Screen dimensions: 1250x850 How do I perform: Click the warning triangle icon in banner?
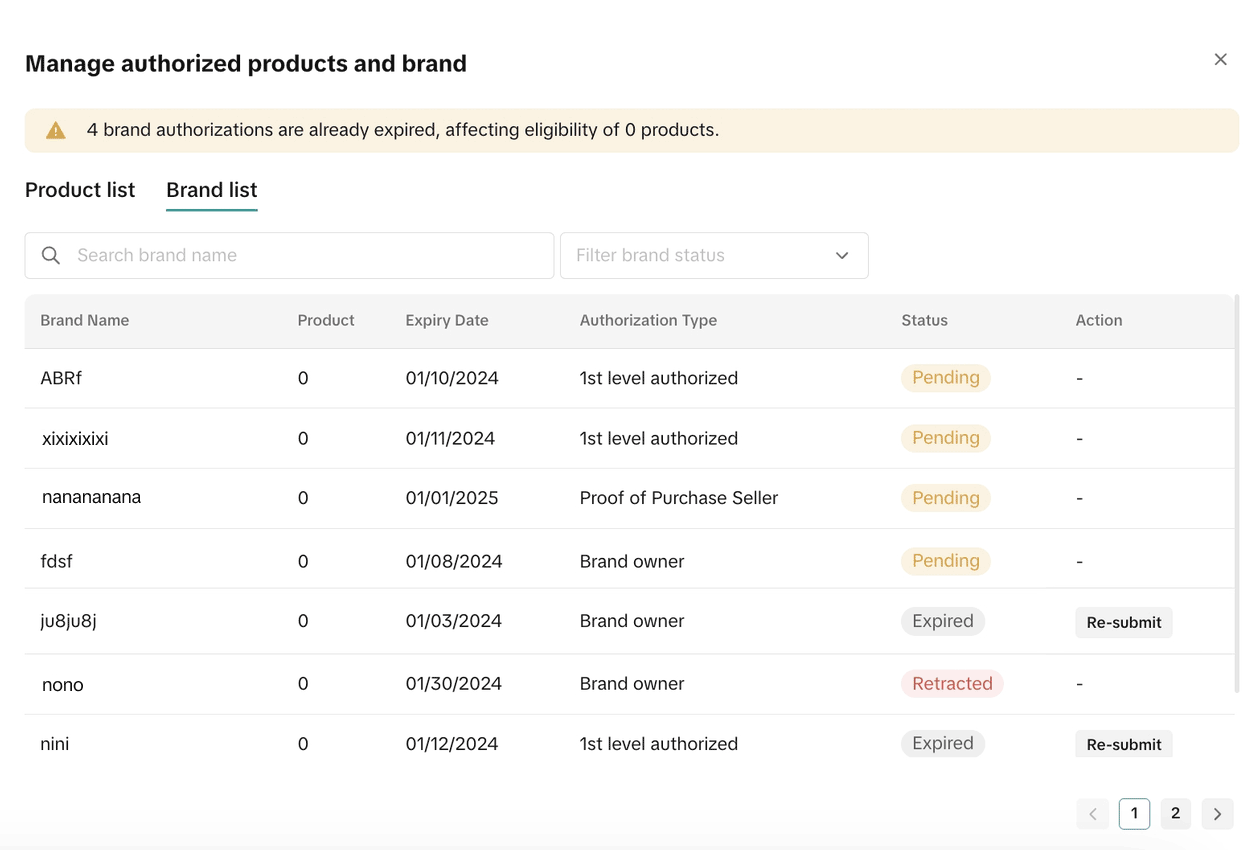(x=56, y=130)
